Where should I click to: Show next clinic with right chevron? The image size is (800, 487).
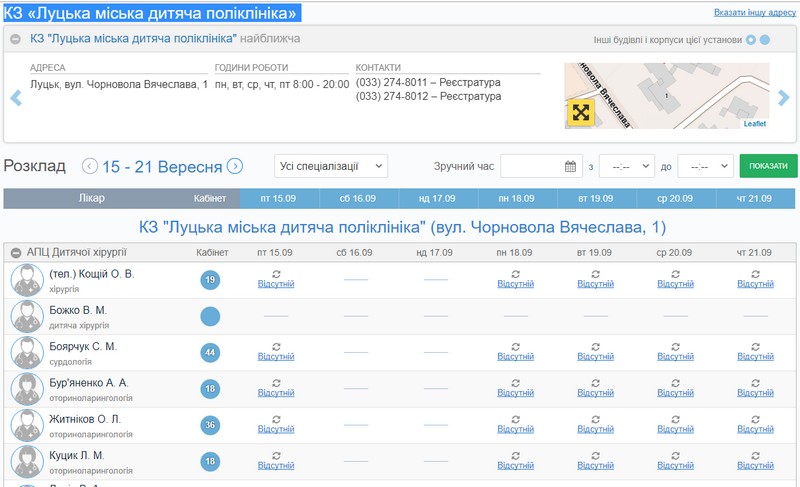click(x=784, y=97)
